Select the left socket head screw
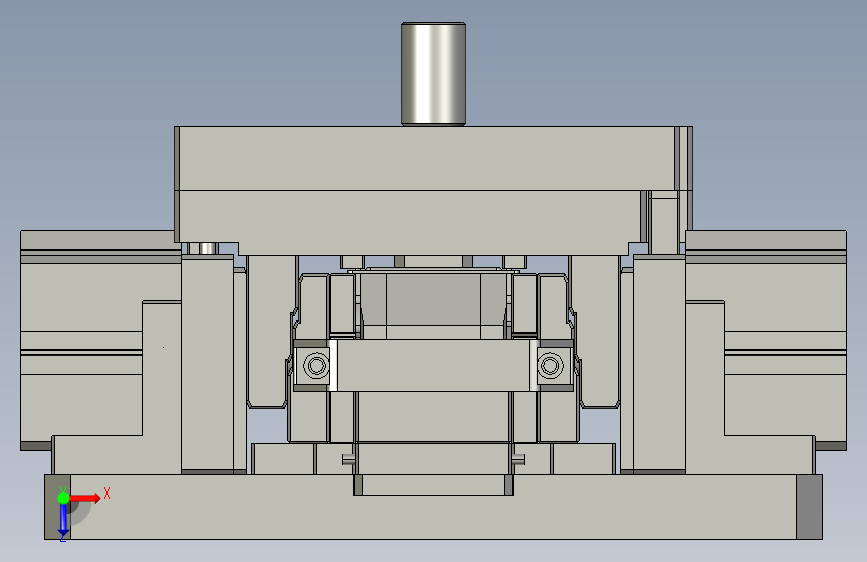Screen dimensions: 867x562 (316, 366)
